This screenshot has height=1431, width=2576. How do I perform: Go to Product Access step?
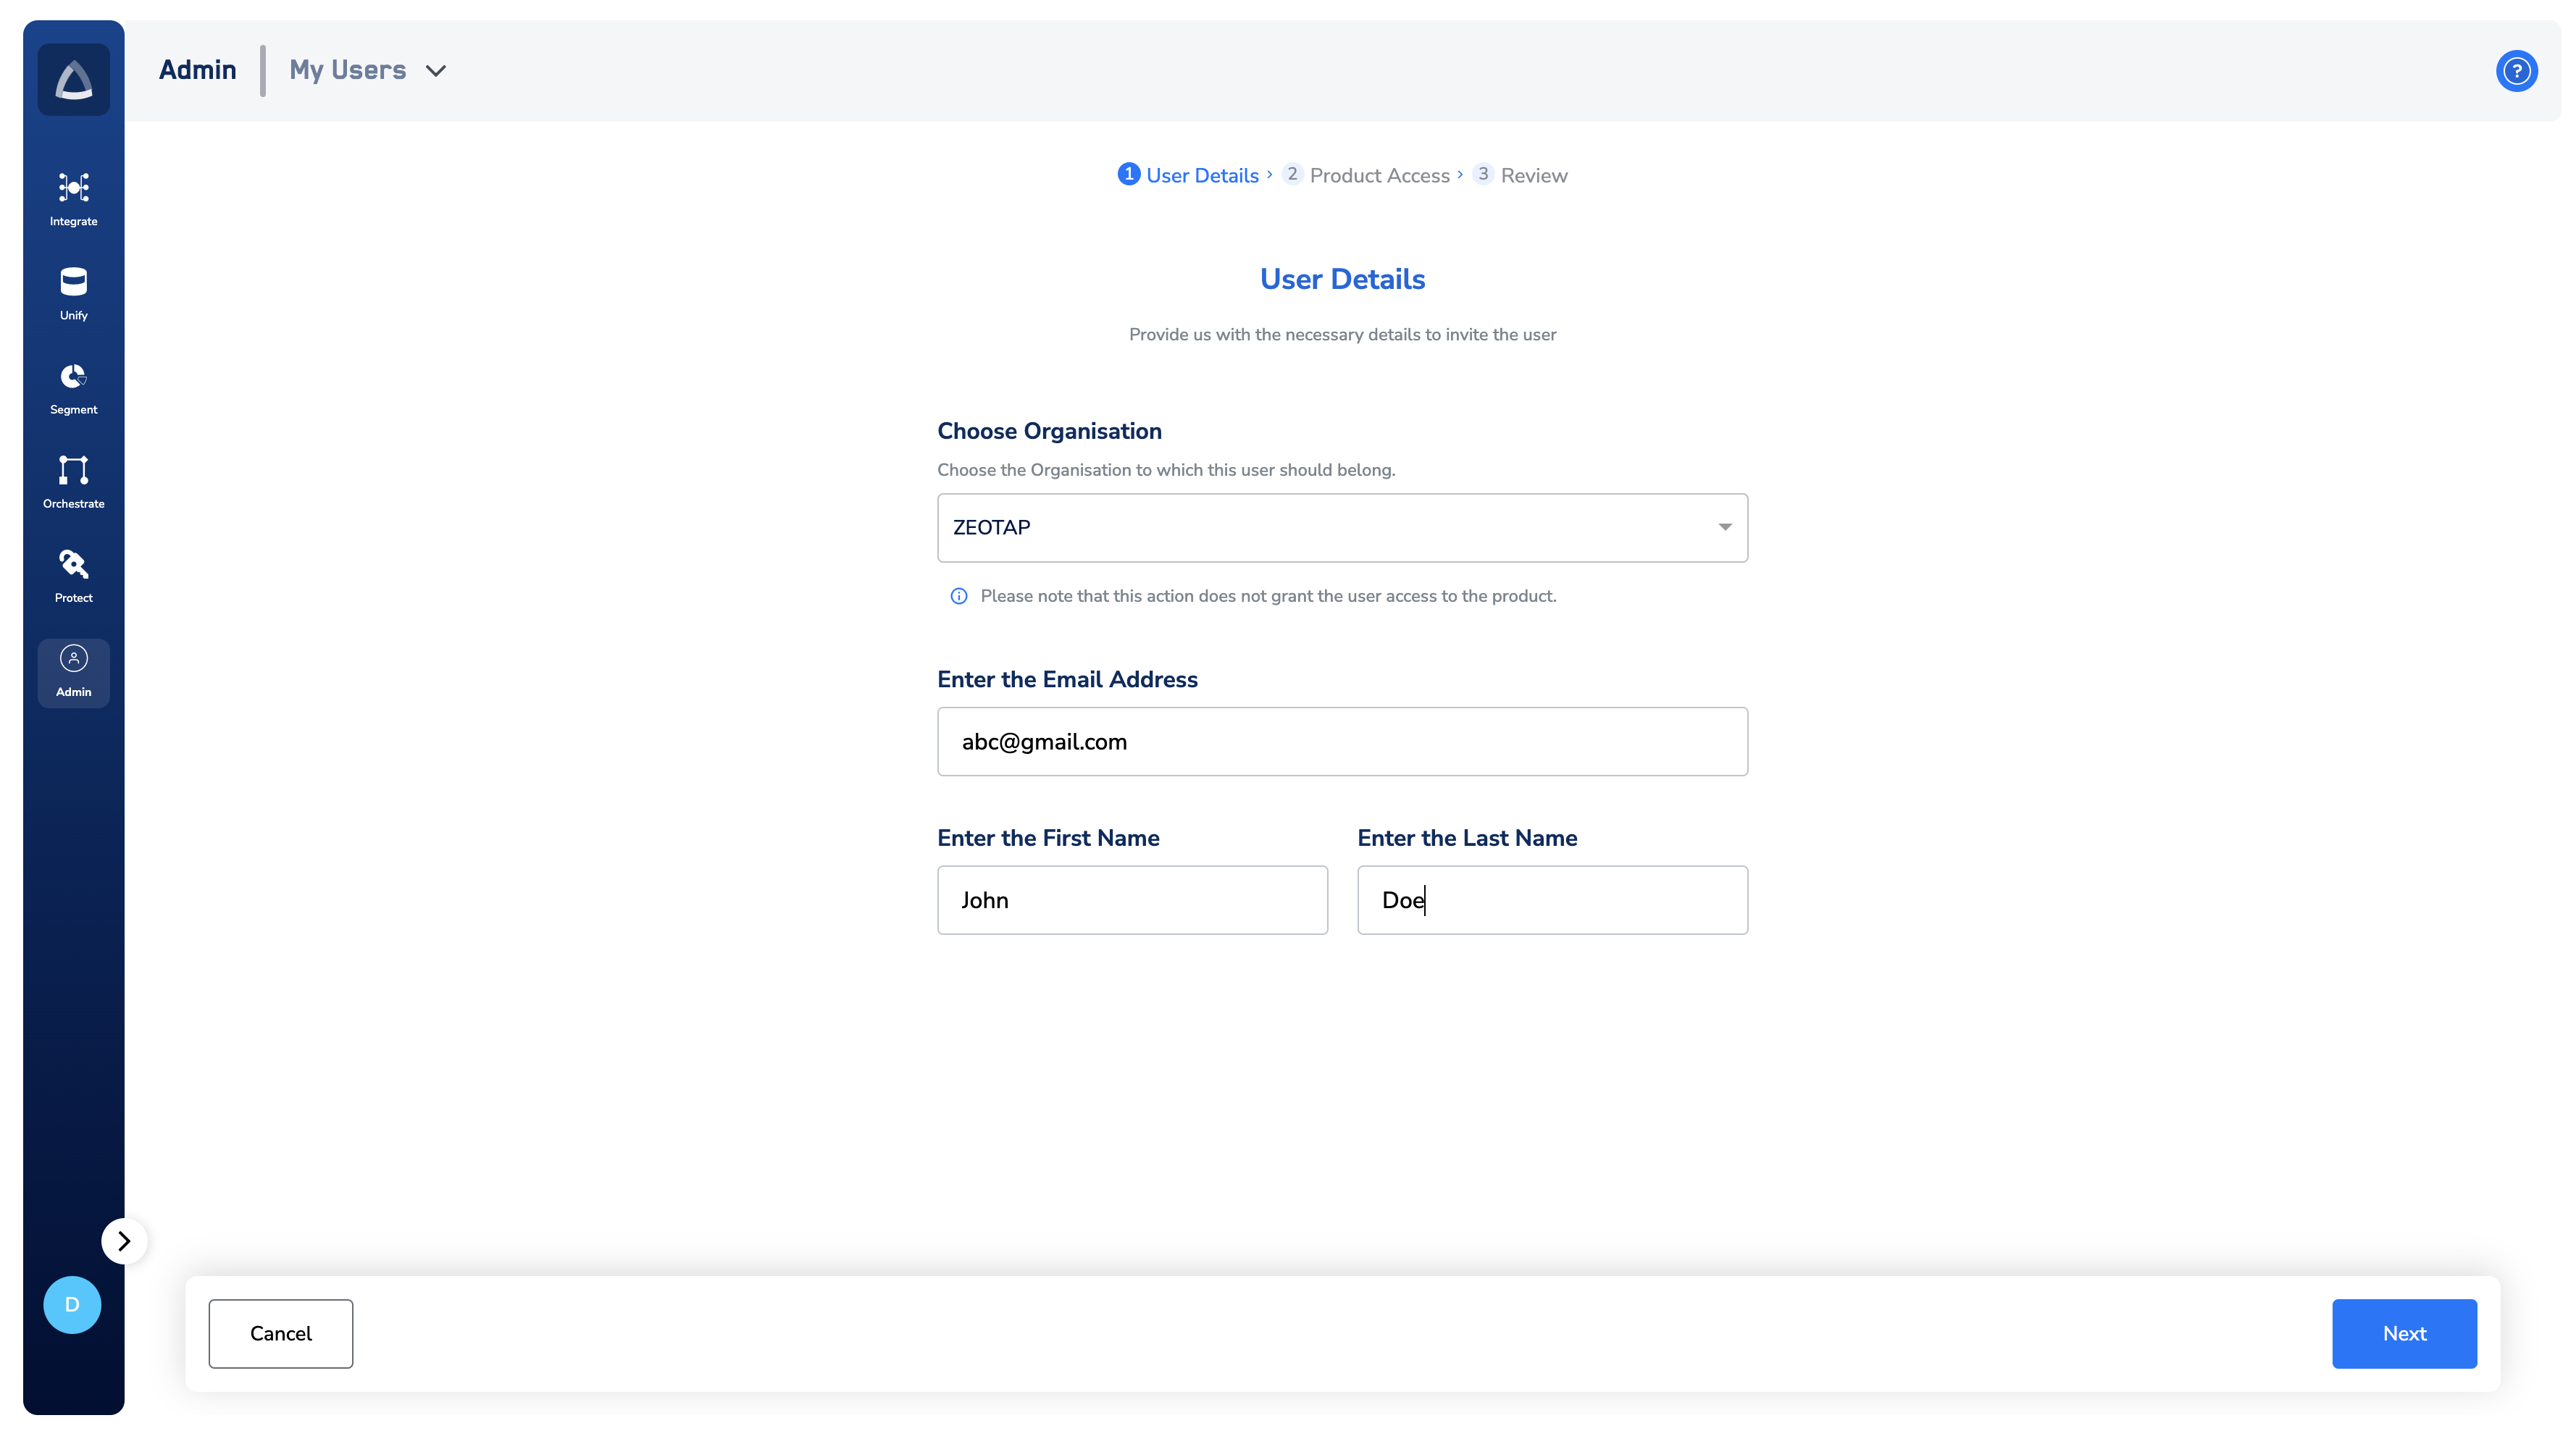click(1378, 175)
